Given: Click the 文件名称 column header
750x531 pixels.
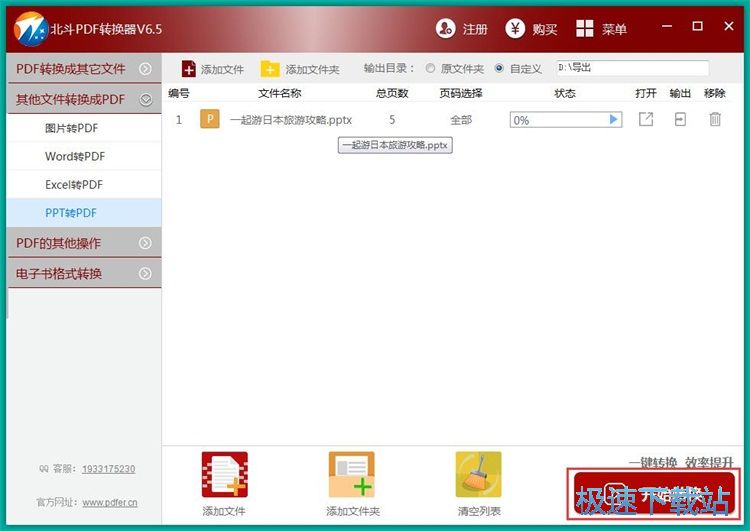Looking at the screenshot, I should click(x=280, y=93).
